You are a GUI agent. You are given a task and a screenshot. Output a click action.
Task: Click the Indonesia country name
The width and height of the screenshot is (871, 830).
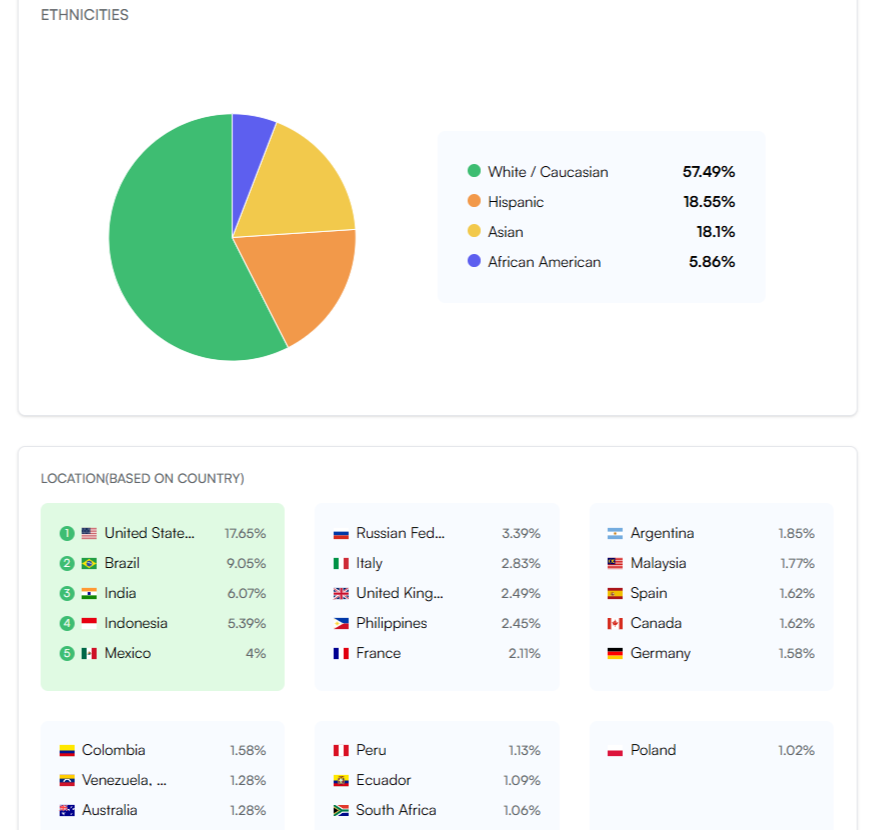[x=136, y=623]
